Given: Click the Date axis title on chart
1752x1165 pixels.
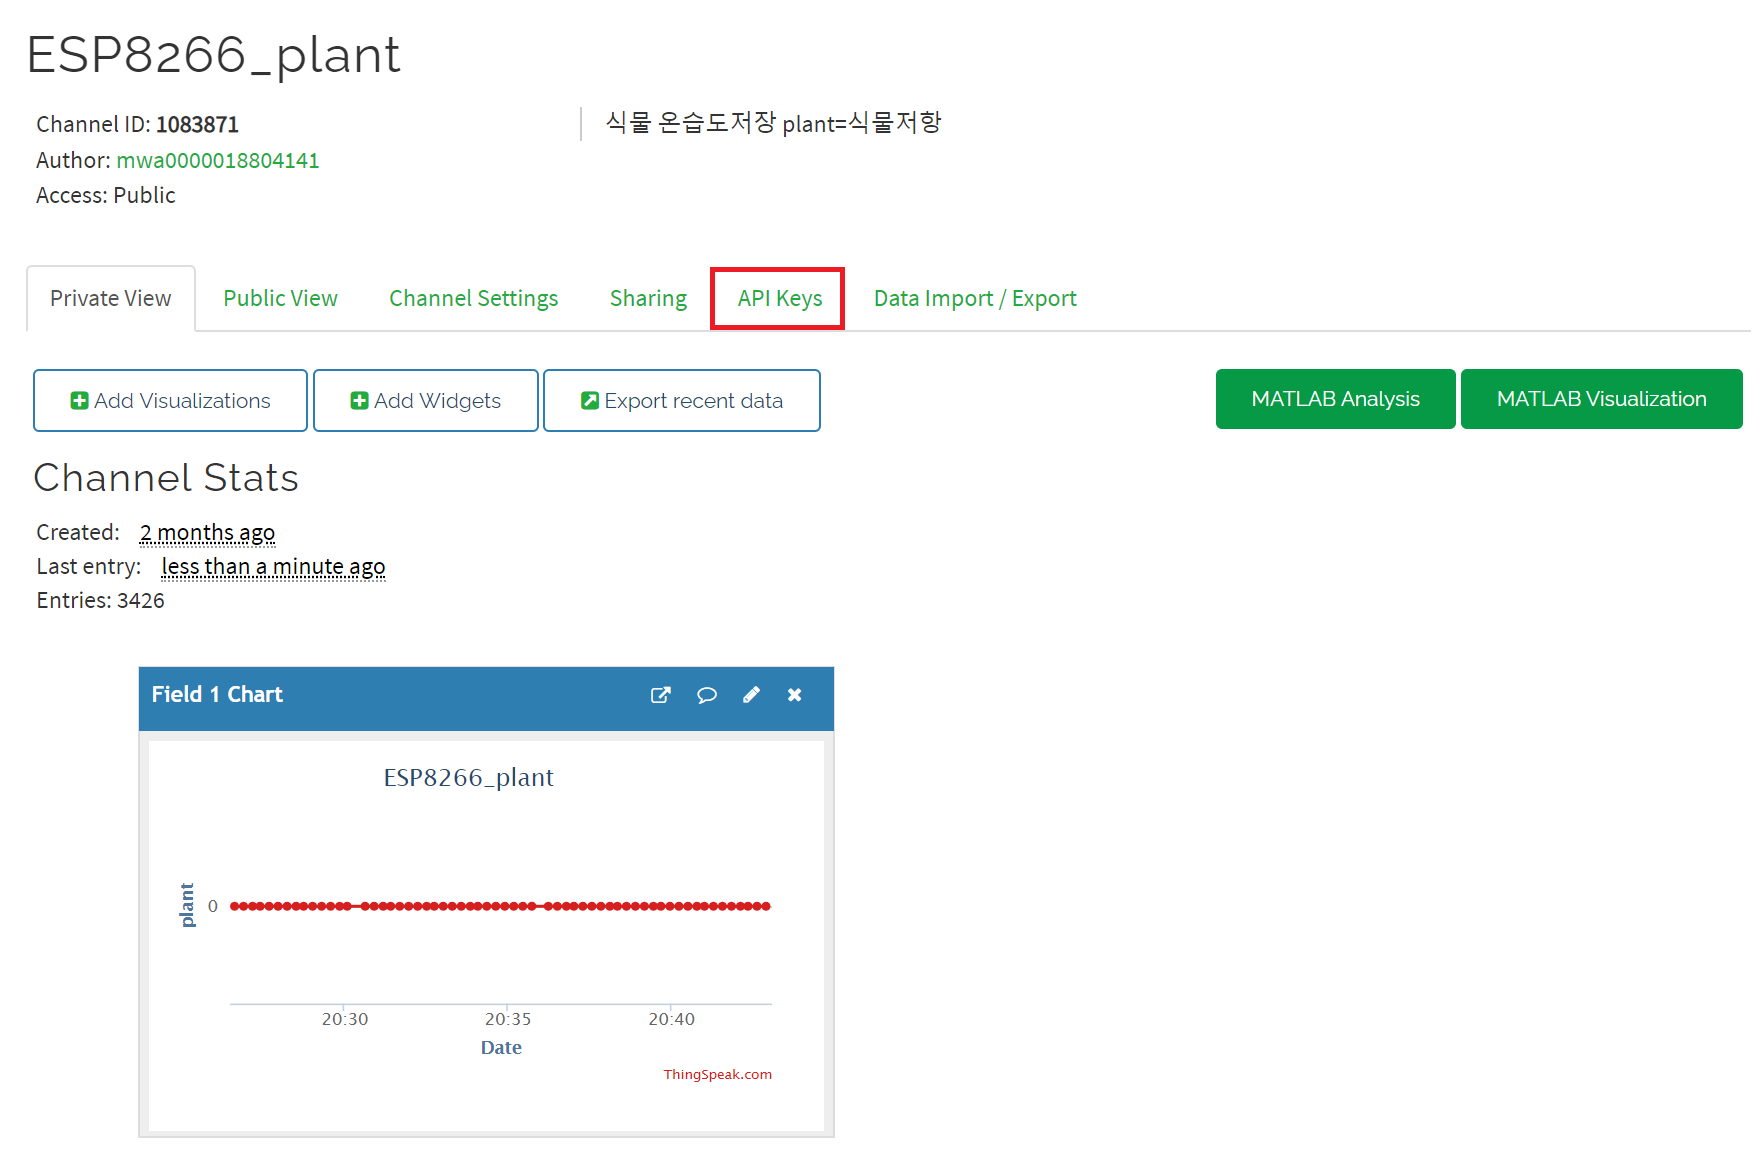Looking at the screenshot, I should point(501,1048).
